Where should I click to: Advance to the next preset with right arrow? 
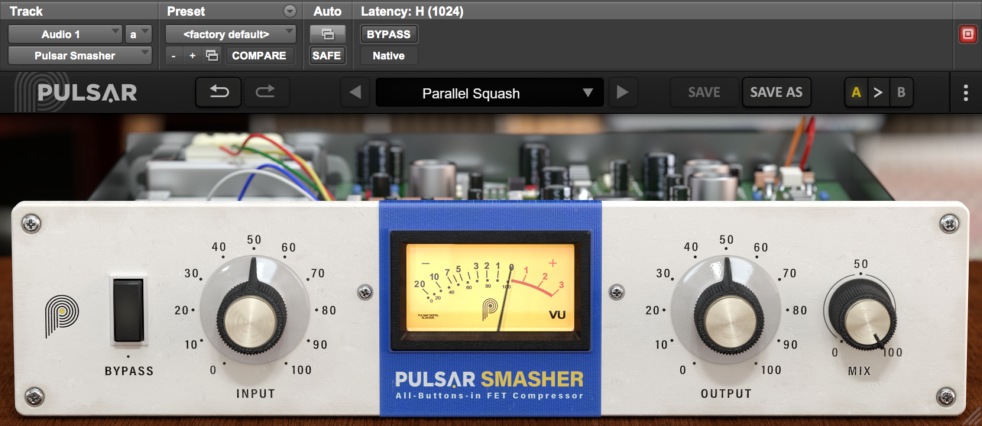tap(622, 94)
